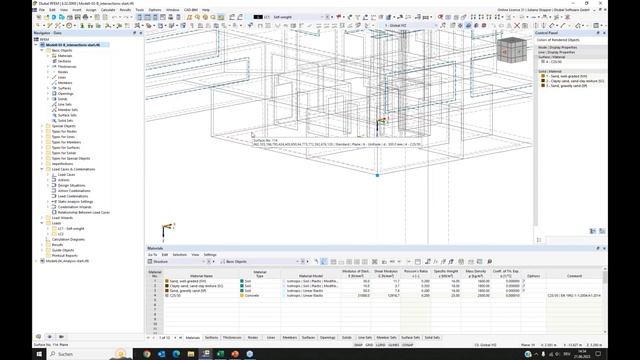Select Printout Reports in navigator
640x360 pixels.
[64, 256]
